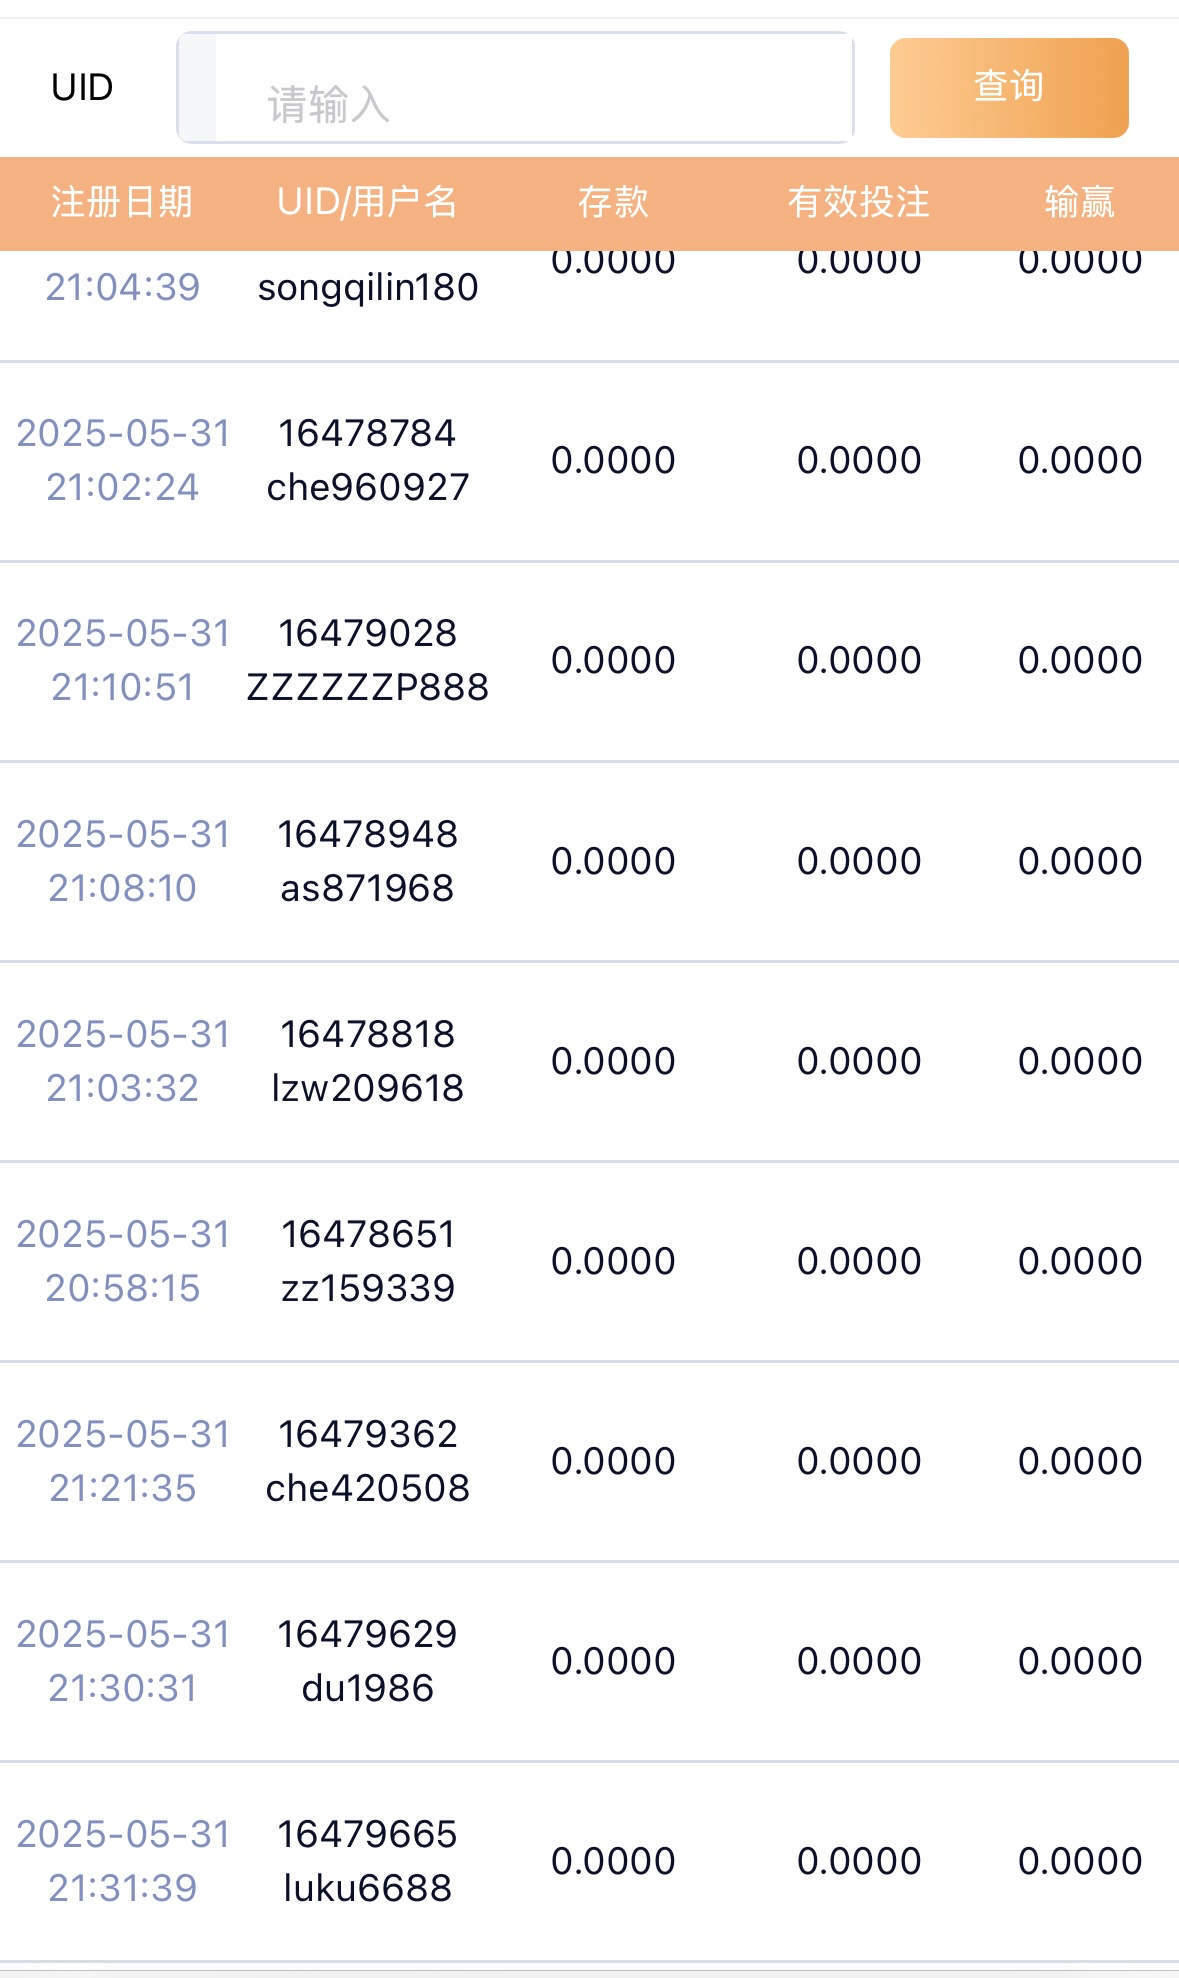This screenshot has height=1978, width=1179.
Task: Open user ZZZZZZP888 record
Action: [367, 687]
